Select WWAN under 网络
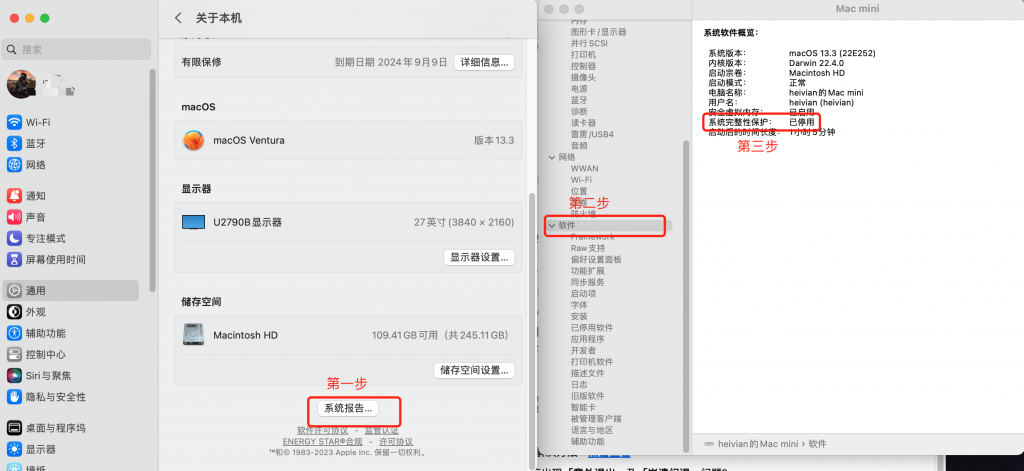1024x471 pixels. coord(584,169)
